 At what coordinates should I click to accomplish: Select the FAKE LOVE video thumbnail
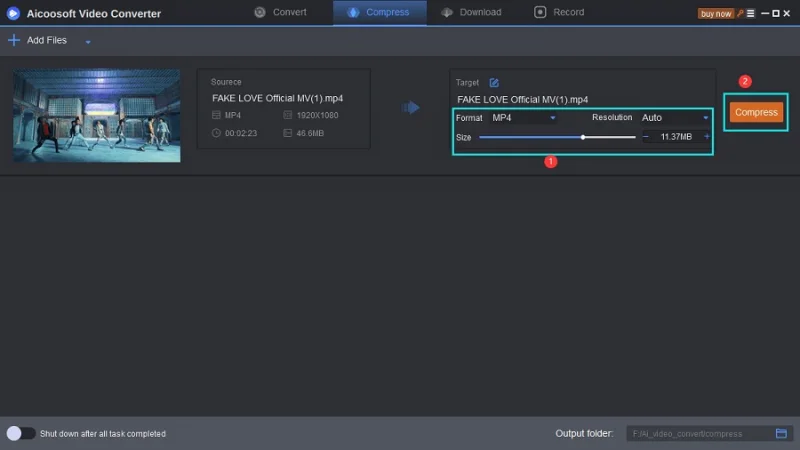tap(97, 115)
